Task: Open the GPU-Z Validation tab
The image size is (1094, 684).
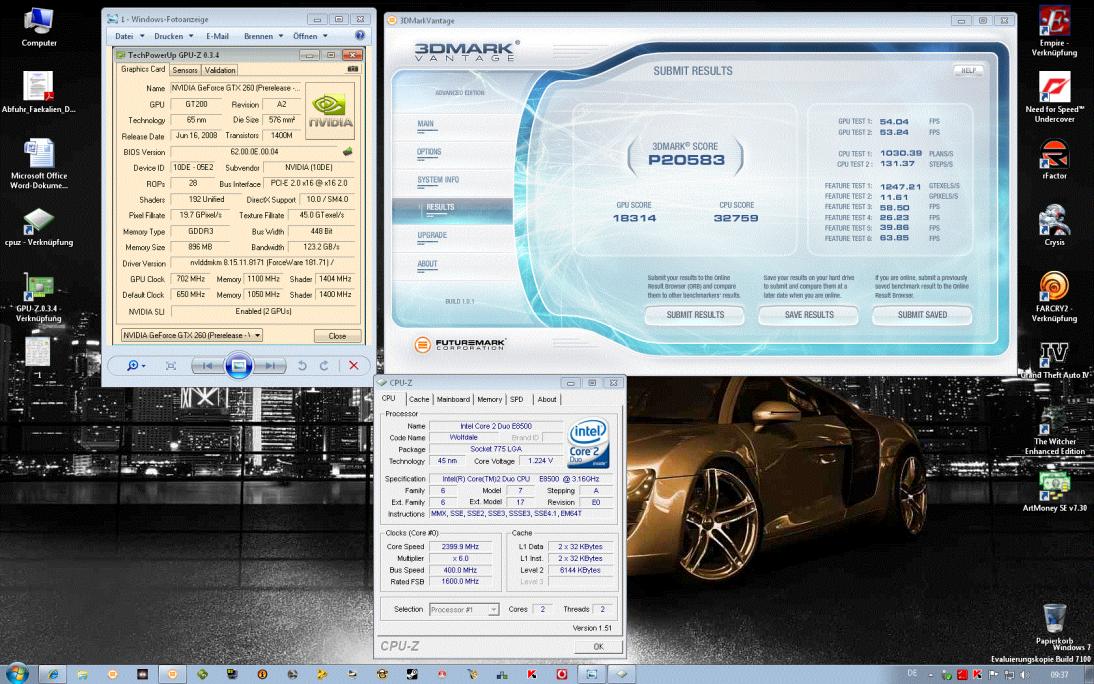Action: 220,70
